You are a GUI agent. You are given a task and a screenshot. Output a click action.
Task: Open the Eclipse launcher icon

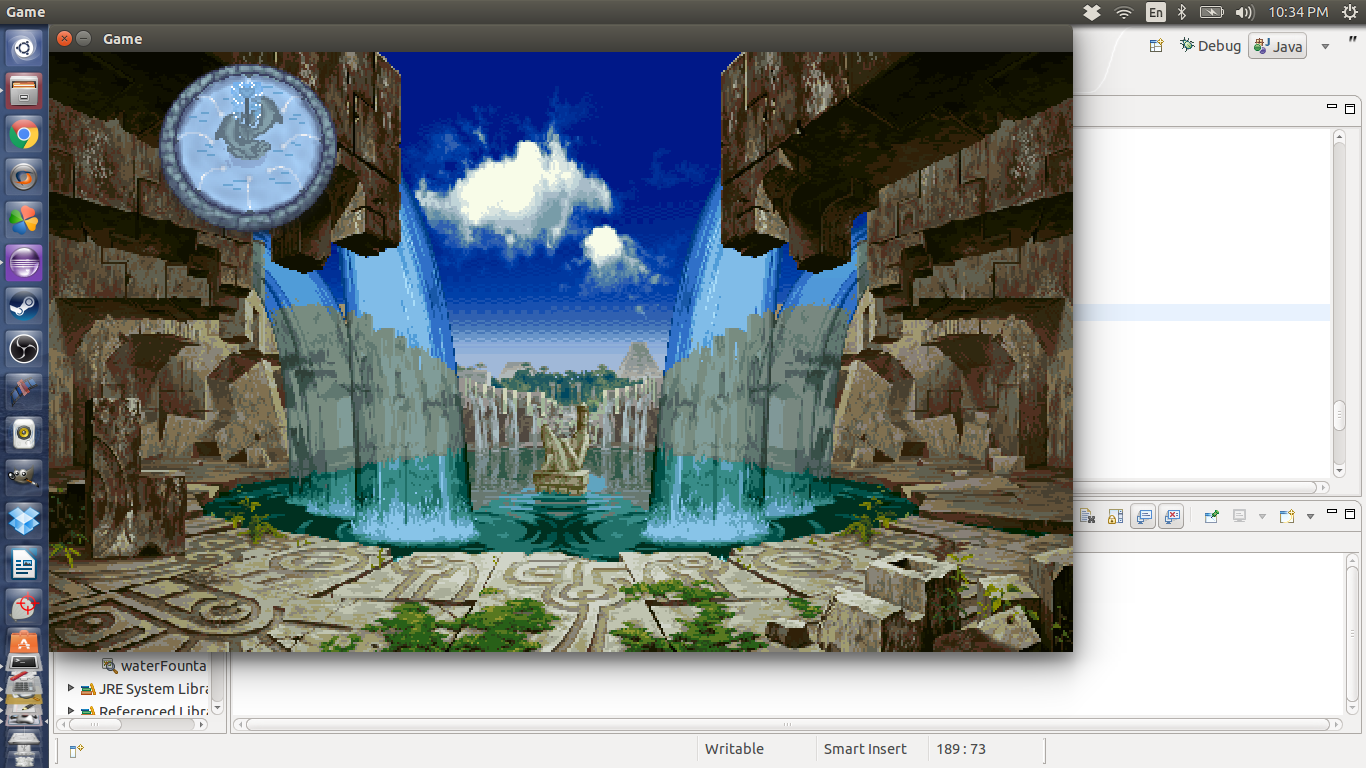pyautogui.click(x=24, y=263)
